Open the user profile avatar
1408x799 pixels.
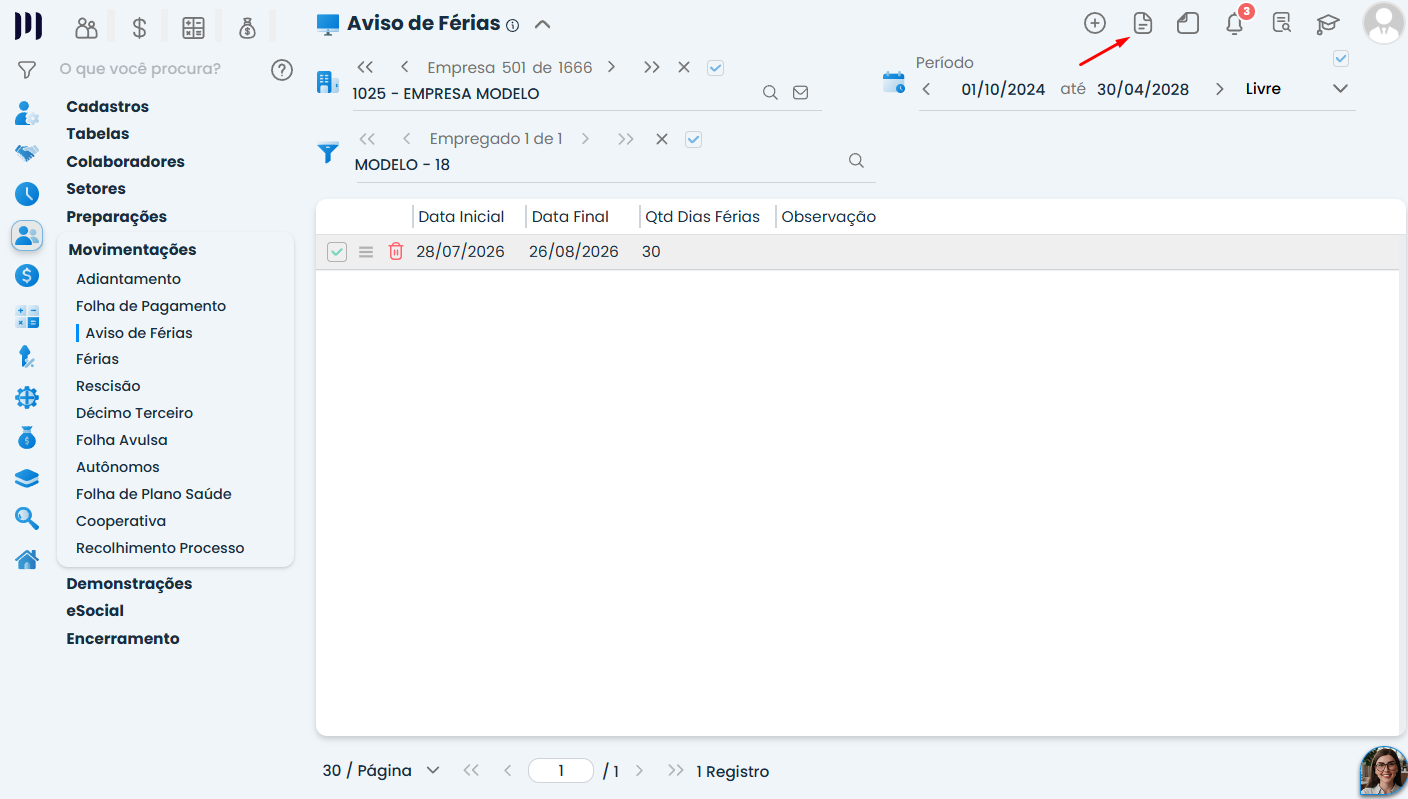[1384, 23]
